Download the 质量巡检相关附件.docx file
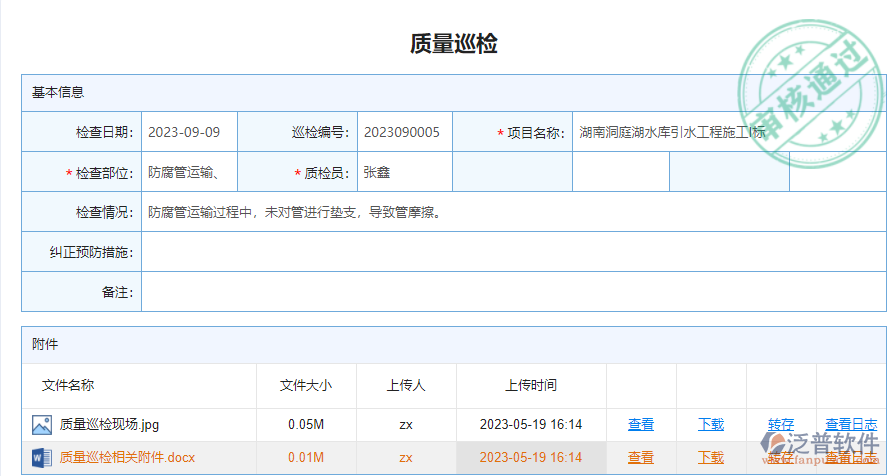Image resolution: width=890 pixels, height=476 pixels. 711,458
